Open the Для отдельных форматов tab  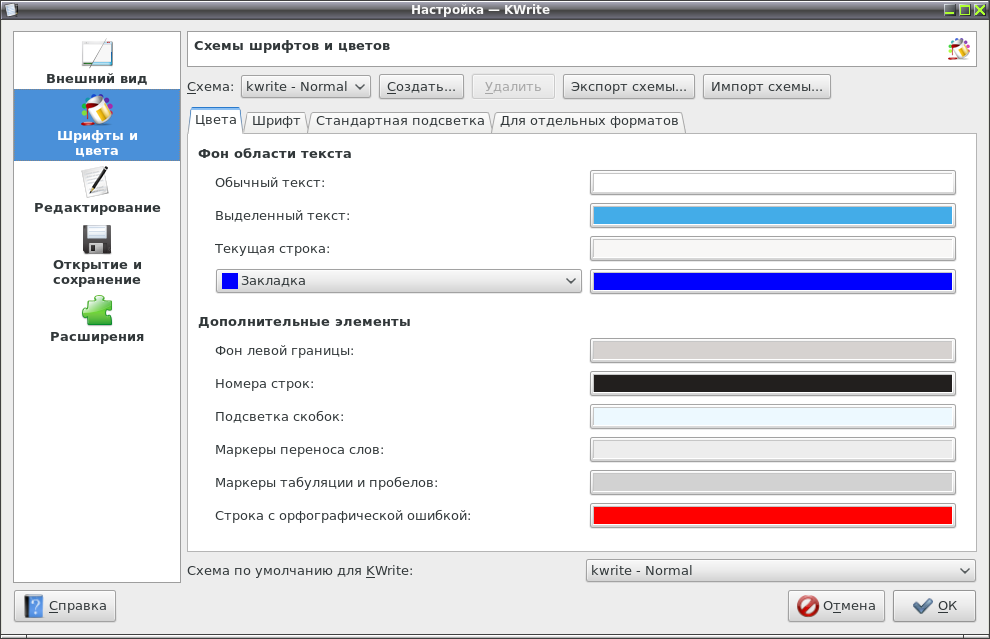(x=589, y=121)
